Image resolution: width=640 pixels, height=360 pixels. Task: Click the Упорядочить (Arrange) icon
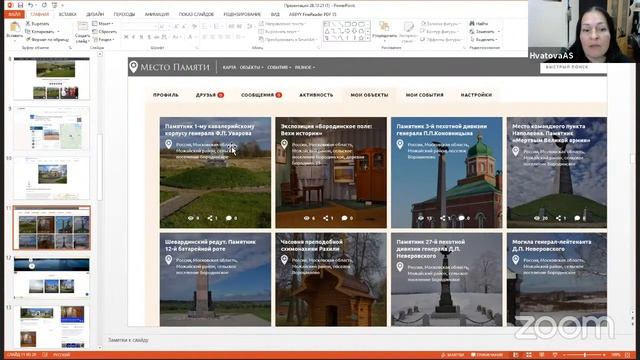pyautogui.click(x=384, y=27)
